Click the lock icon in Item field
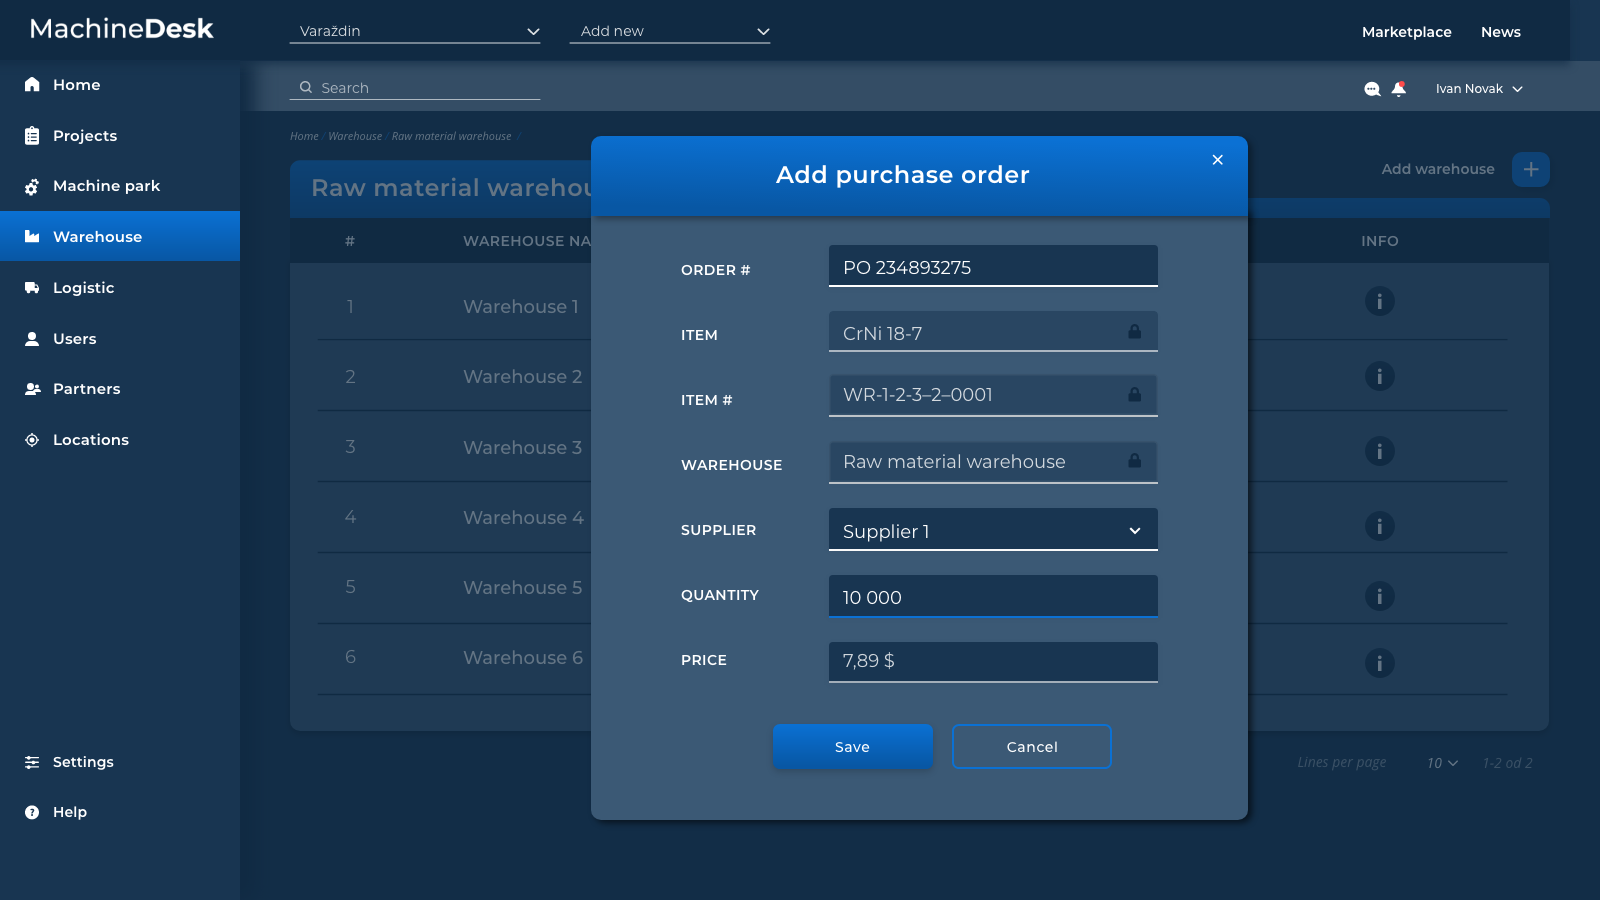The height and width of the screenshot is (900, 1600). 1134,332
